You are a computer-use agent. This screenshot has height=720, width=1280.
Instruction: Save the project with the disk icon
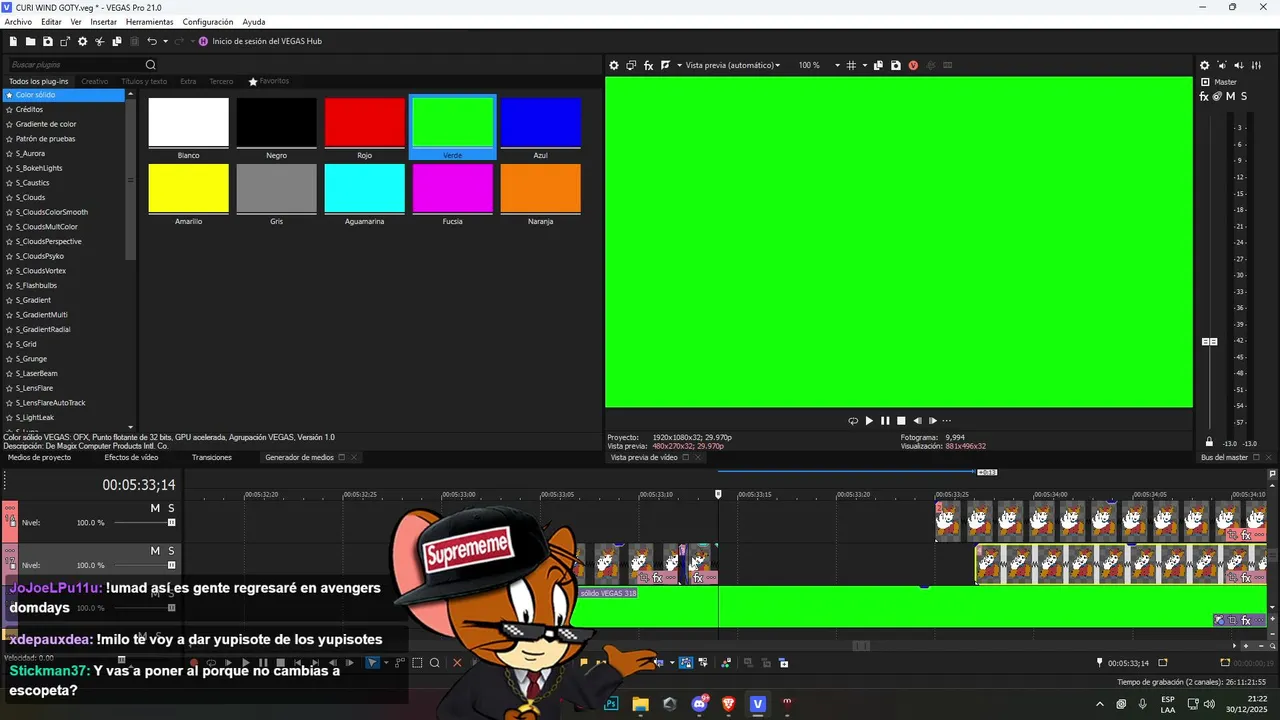tap(48, 41)
